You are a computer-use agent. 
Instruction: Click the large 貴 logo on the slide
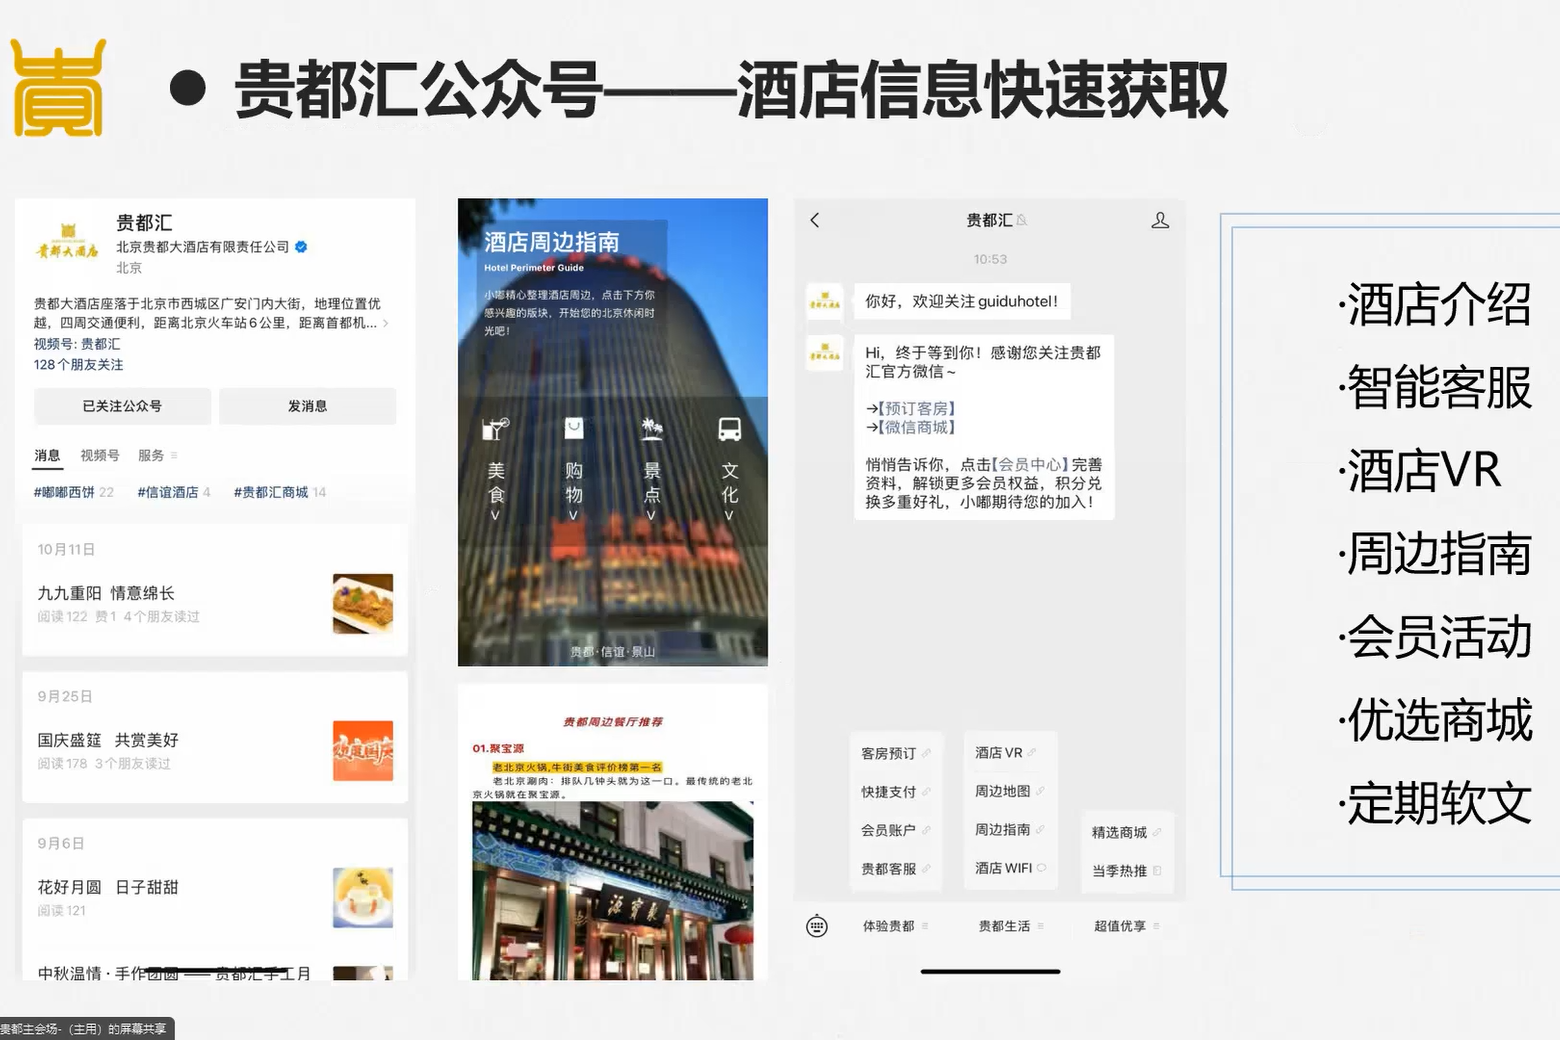coord(59,88)
